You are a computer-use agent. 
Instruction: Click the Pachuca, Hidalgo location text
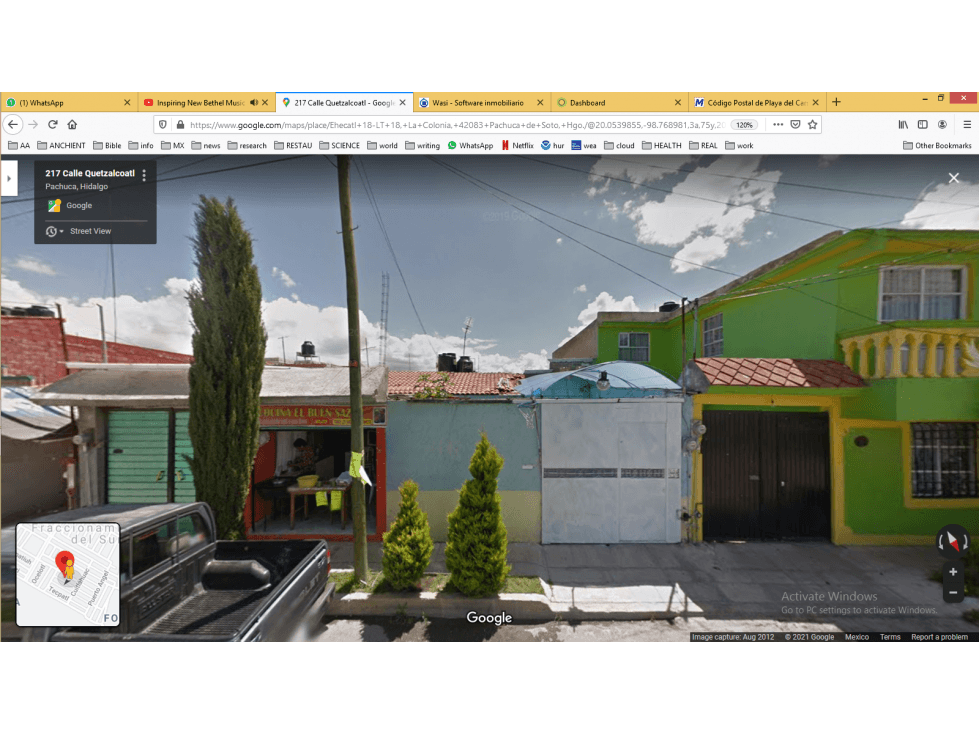pos(76,187)
